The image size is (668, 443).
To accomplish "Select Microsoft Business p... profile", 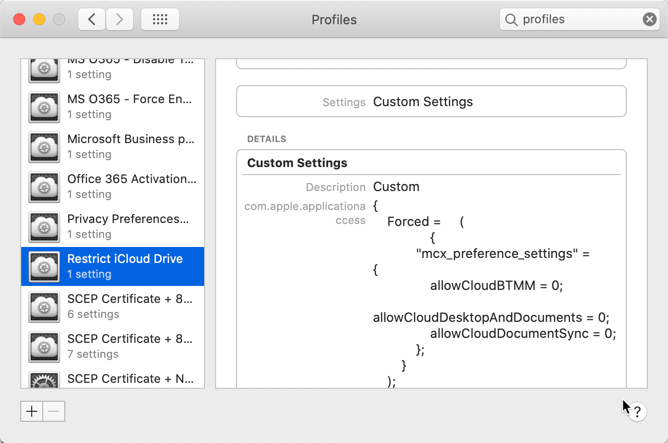I will (130, 147).
